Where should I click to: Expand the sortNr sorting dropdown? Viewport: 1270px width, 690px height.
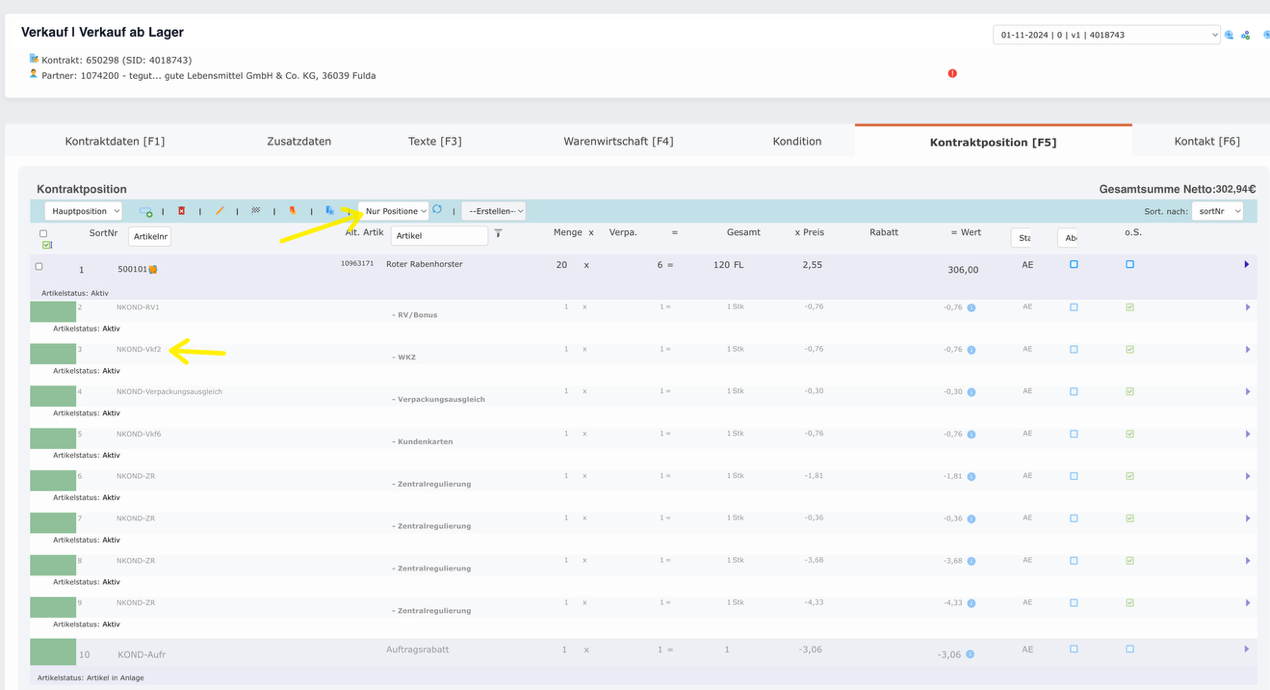(x=1217, y=211)
